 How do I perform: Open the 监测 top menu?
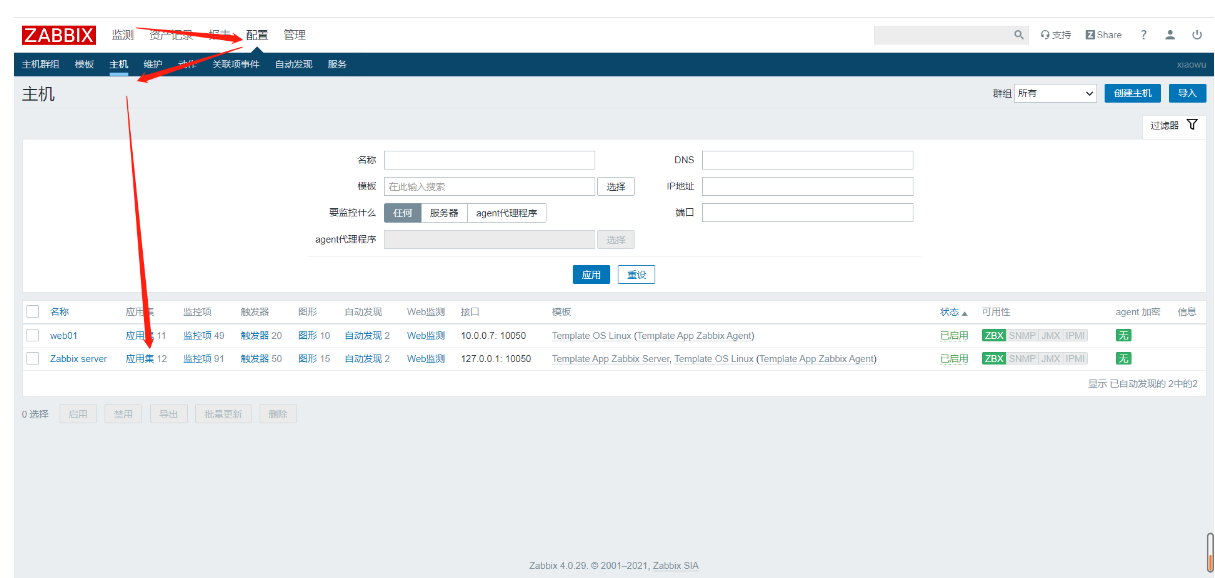[122, 35]
